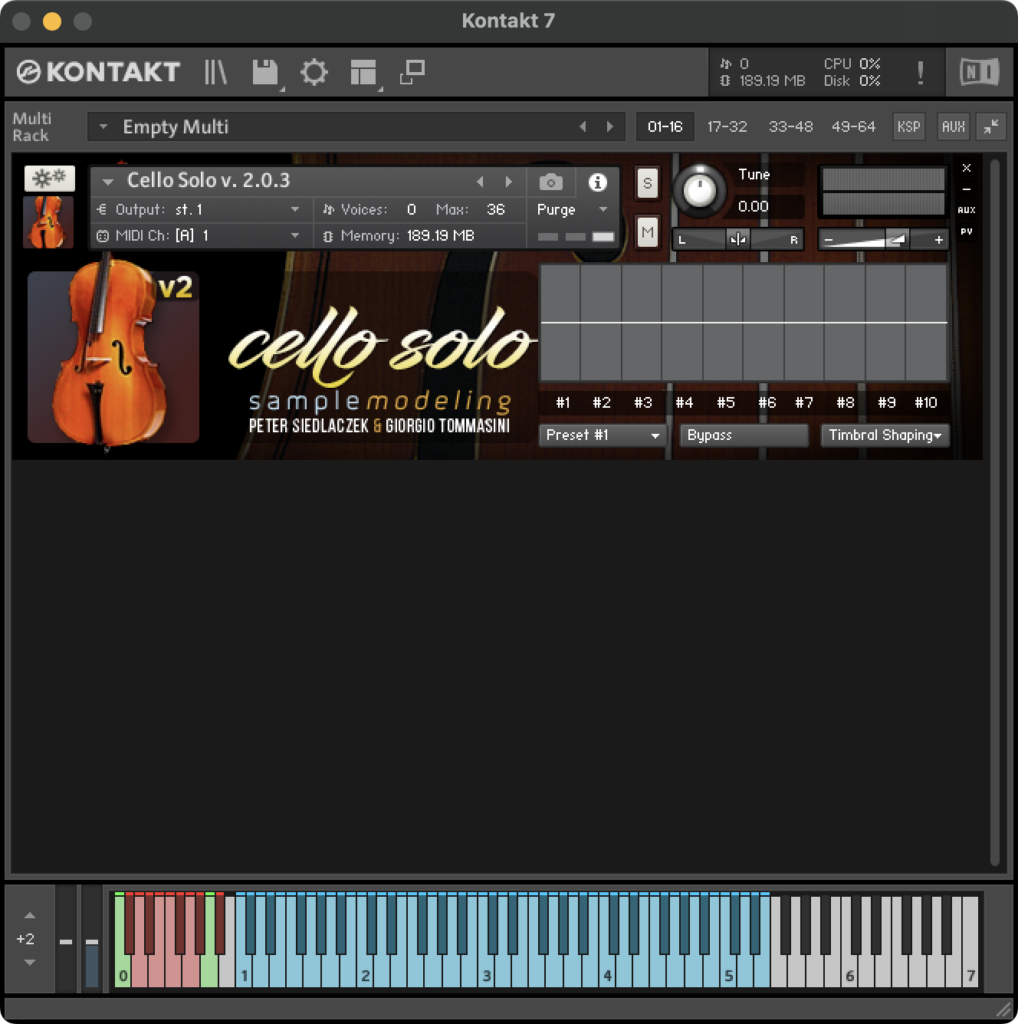The image size is (1018, 1024).
Task: Expand the Cello Solo instrument name menu
Action: coord(108,182)
